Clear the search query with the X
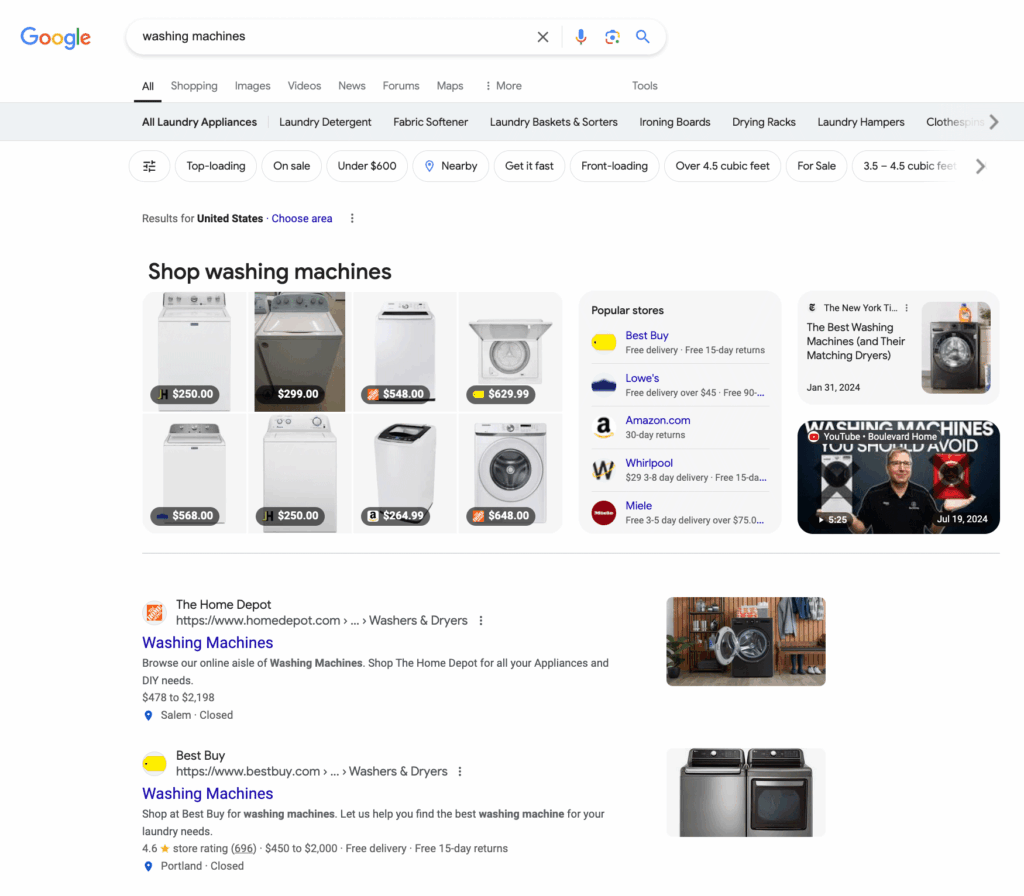The height and width of the screenshot is (896, 1024). [542, 36]
